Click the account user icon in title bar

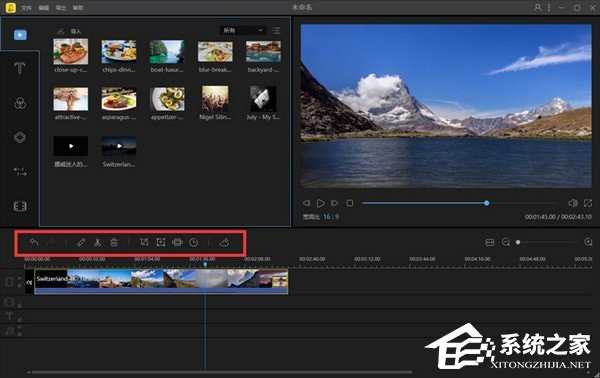[x=538, y=7]
